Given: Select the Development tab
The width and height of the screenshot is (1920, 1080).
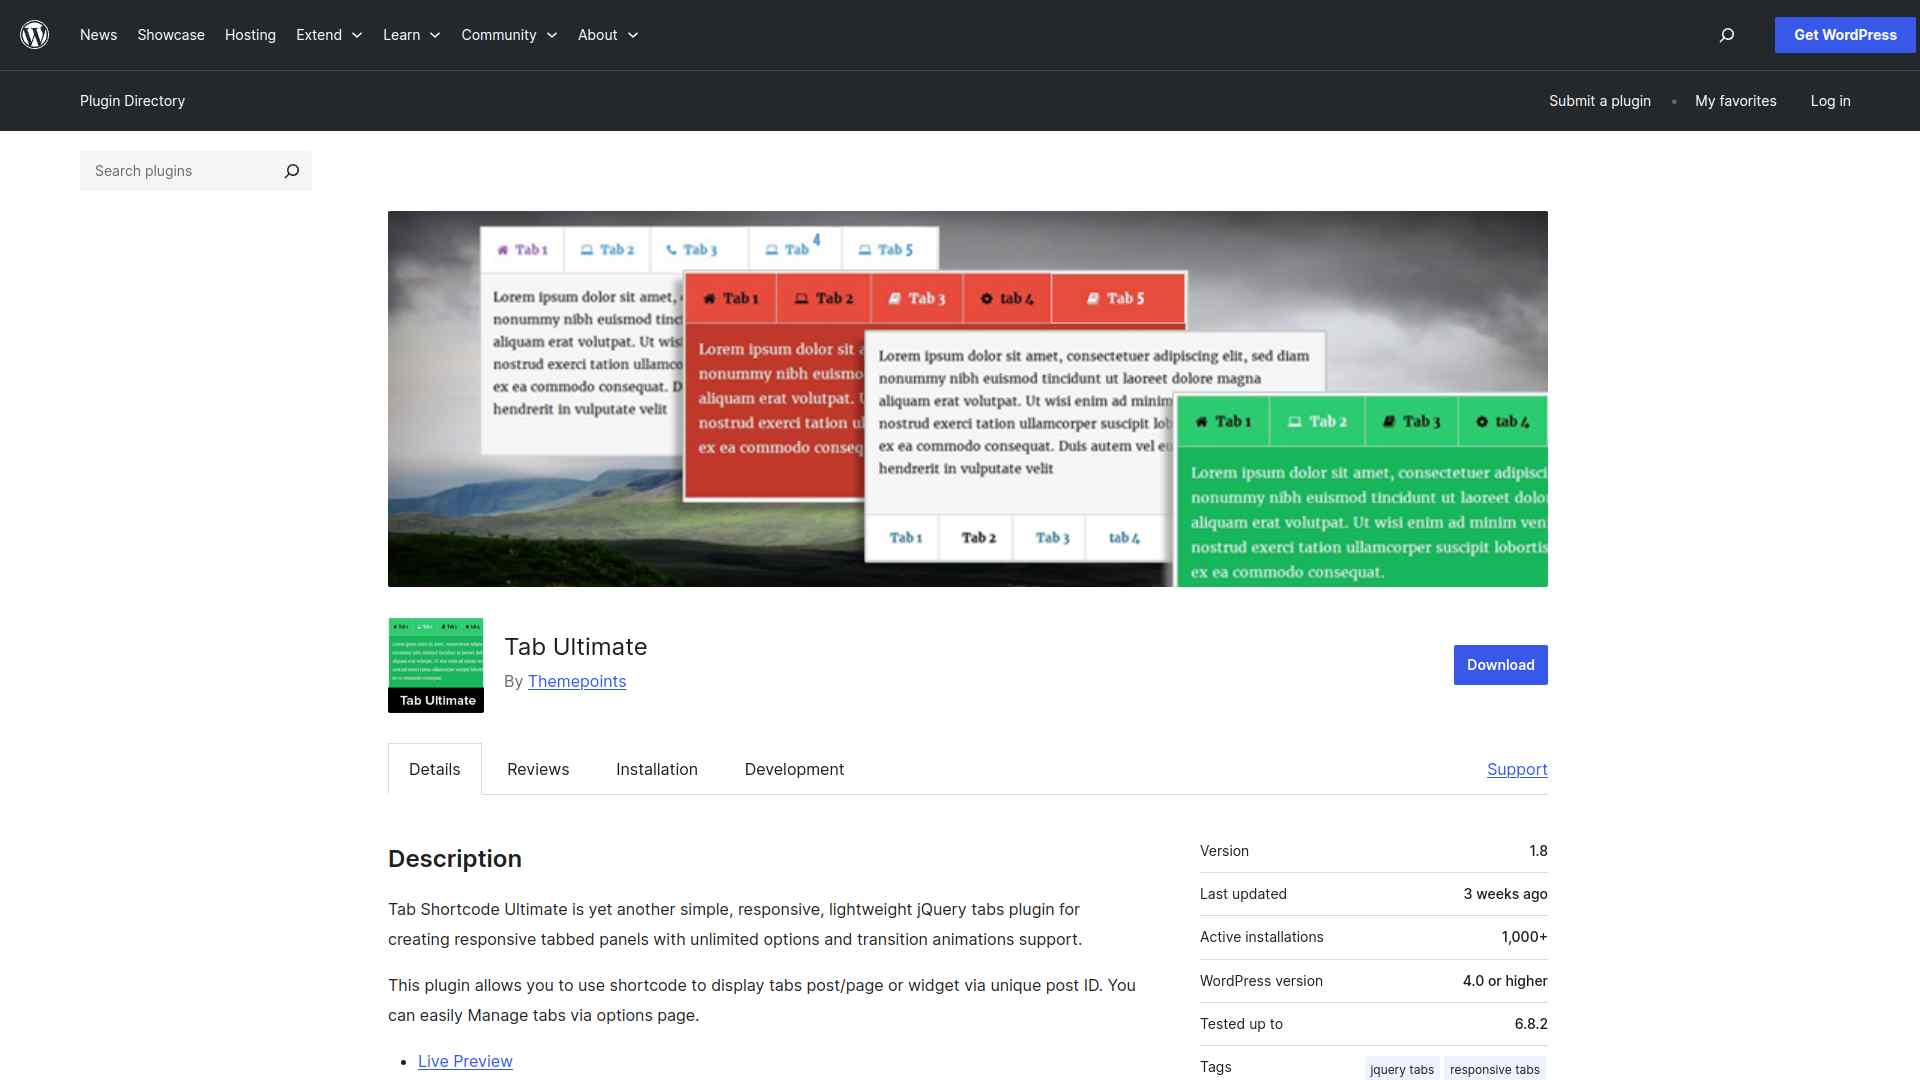Looking at the screenshot, I should click(x=794, y=769).
